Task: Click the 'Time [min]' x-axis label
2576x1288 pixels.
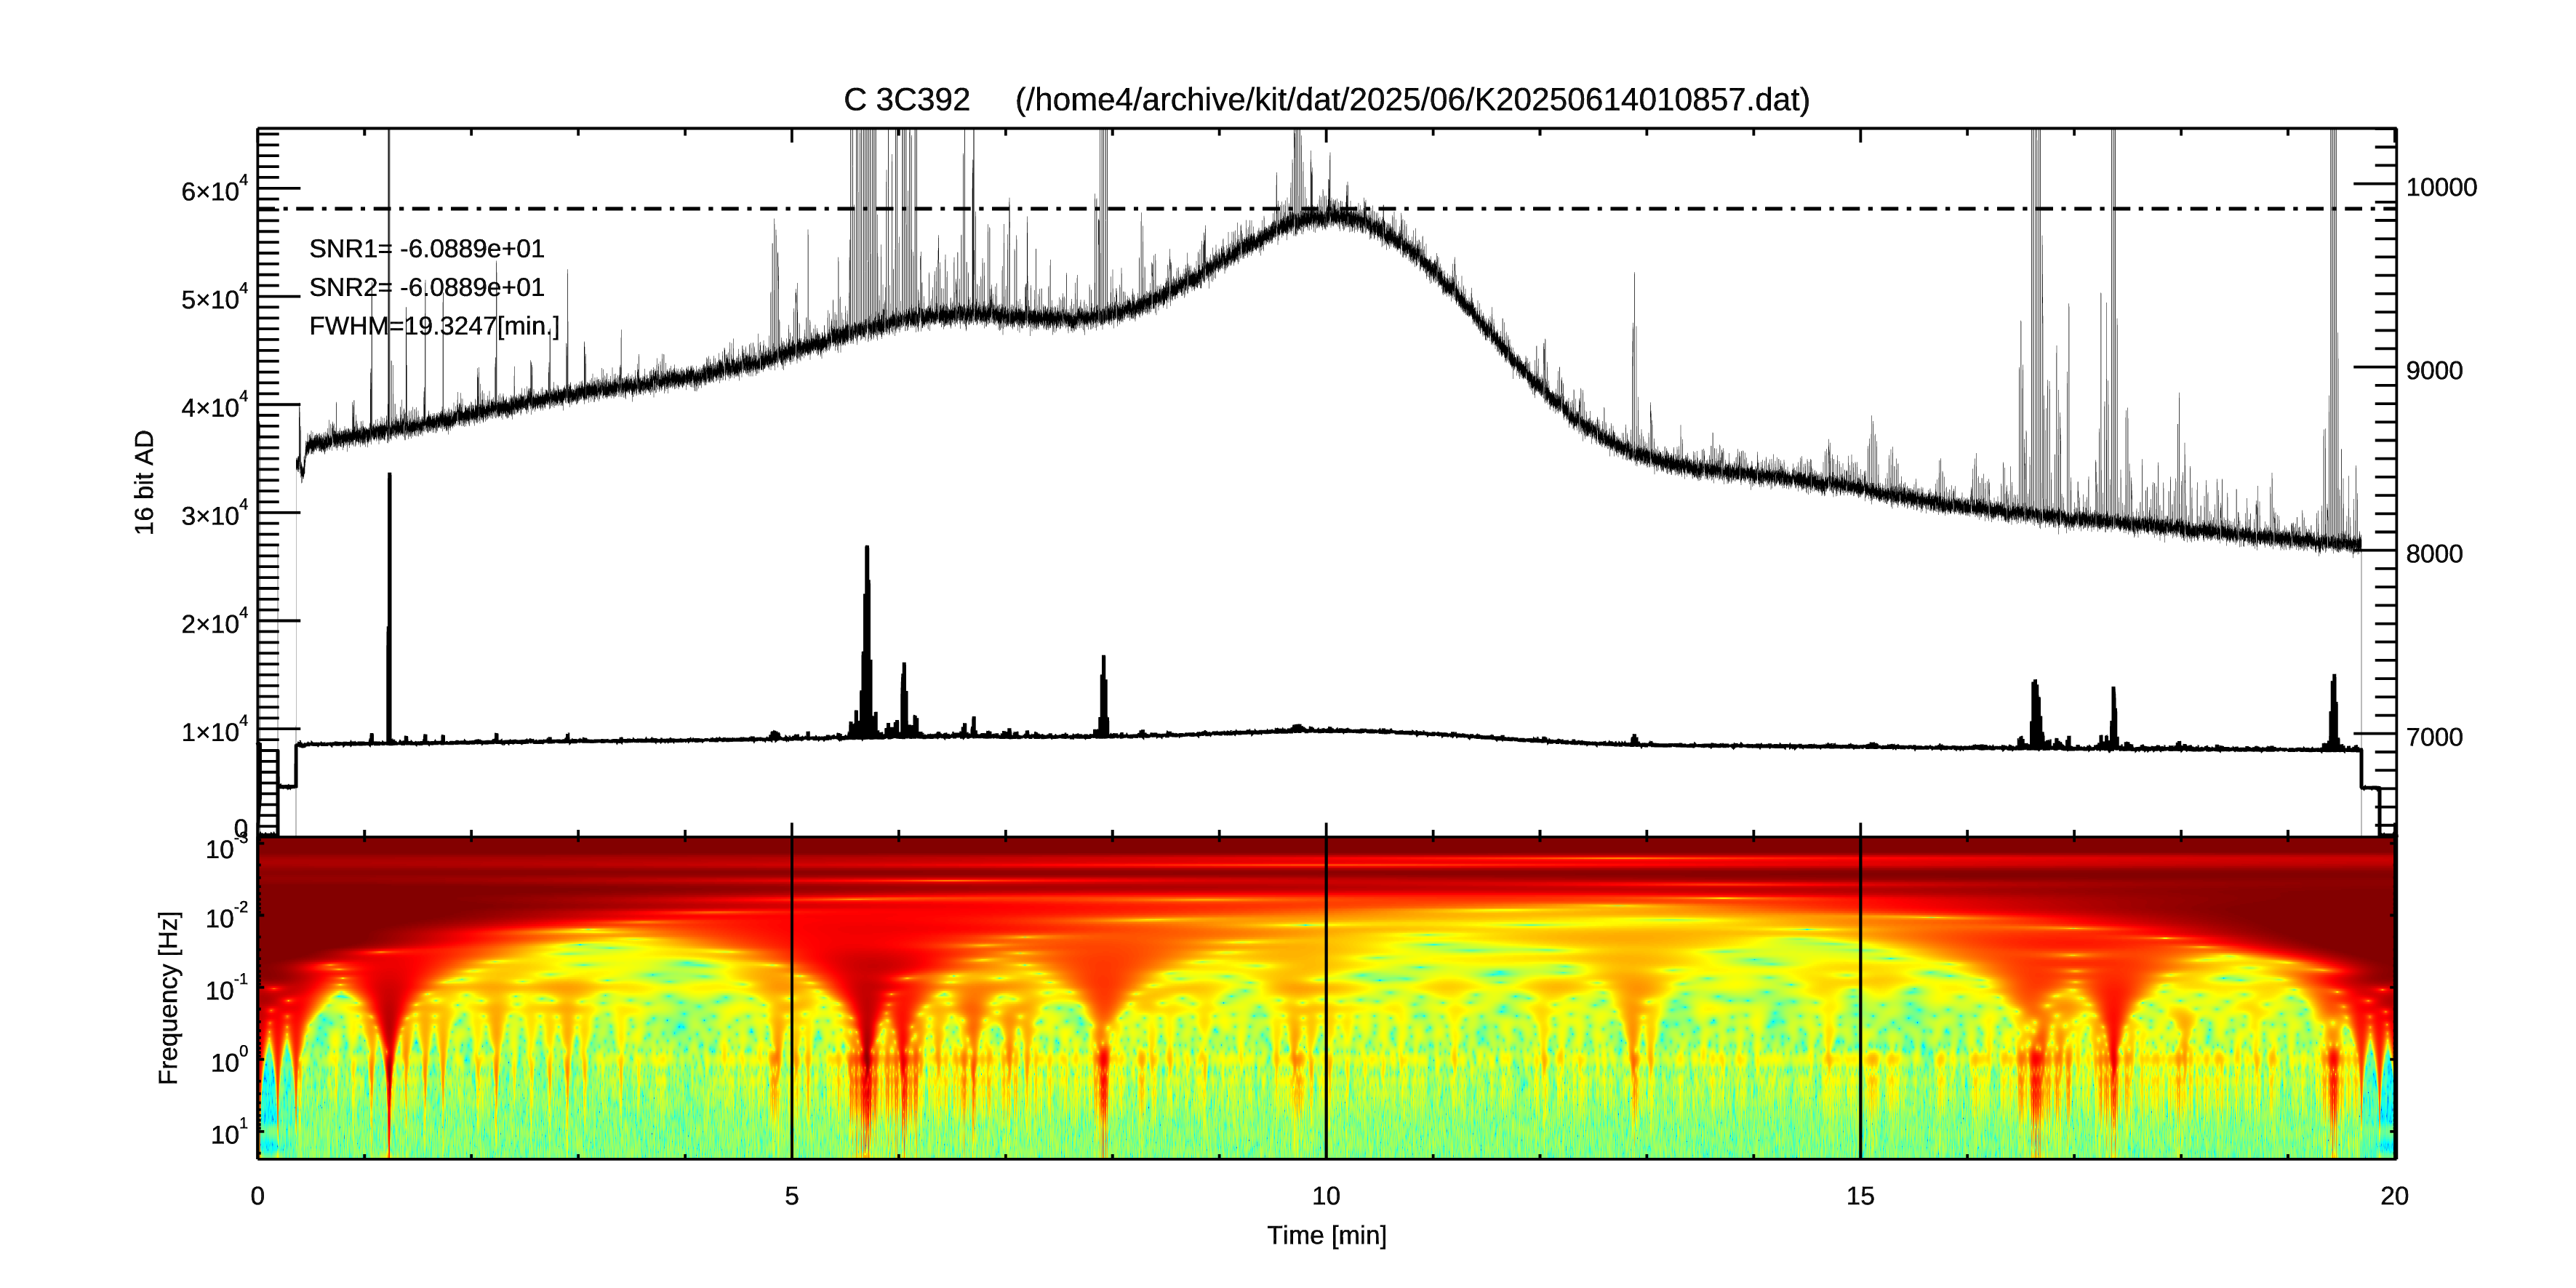Action: pyautogui.click(x=1326, y=1235)
